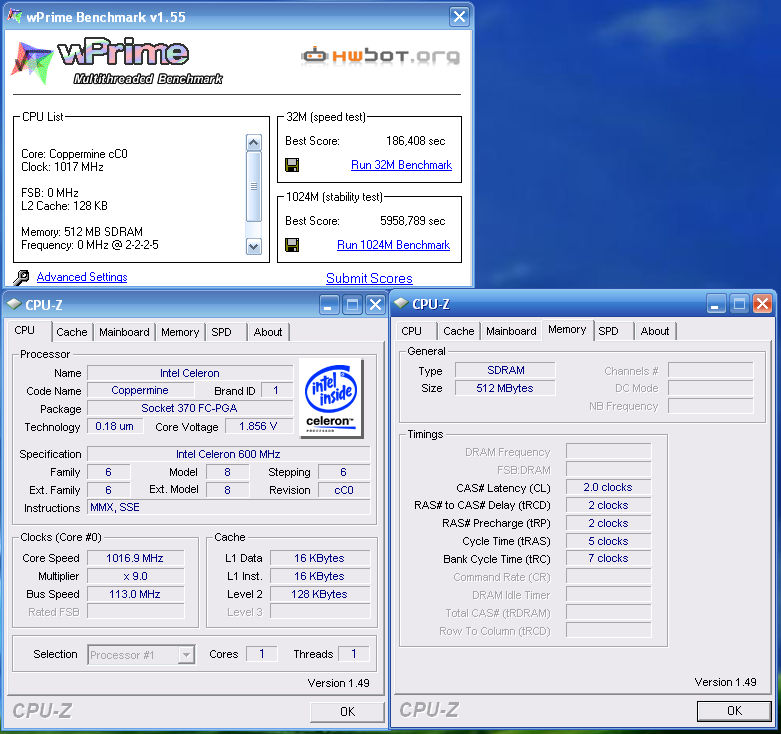This screenshot has height=734, width=781.
Task: Click the right CPU-Z window title icon
Action: (401, 303)
